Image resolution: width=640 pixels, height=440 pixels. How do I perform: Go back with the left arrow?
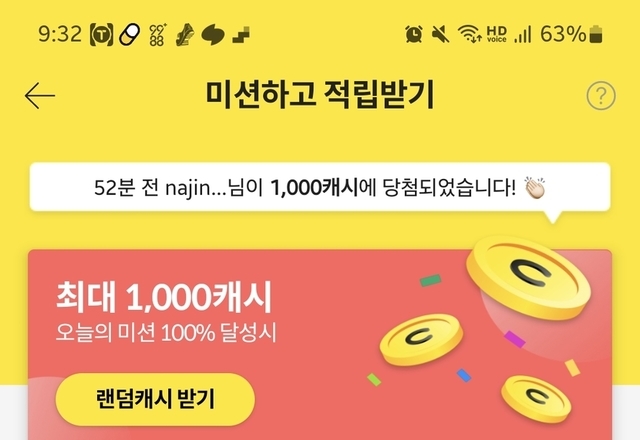click(40, 96)
